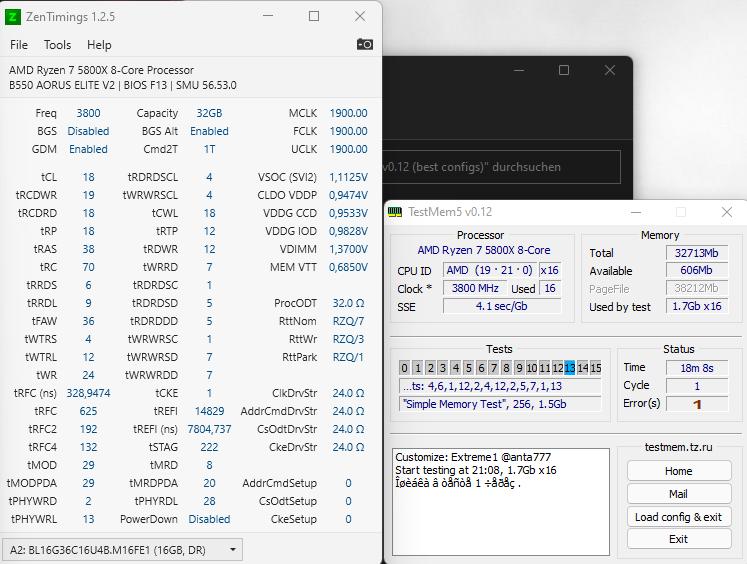Click the GDM value Enabled
This screenshot has height=564, width=747.
coord(88,149)
